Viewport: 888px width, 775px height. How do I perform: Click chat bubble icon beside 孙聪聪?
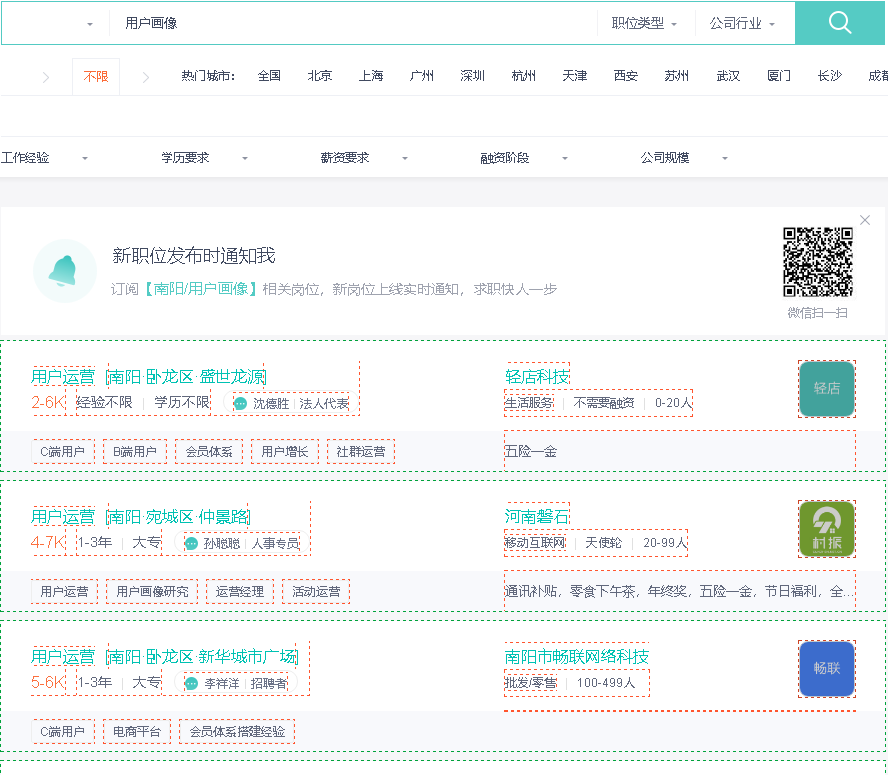(191, 543)
